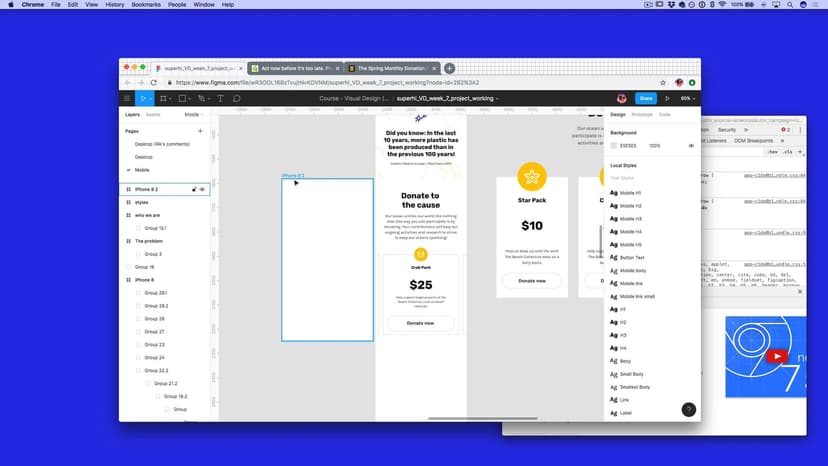The height and width of the screenshot is (466, 828).
Task: Add a new page with plus icon
Action: pyautogui.click(x=200, y=131)
